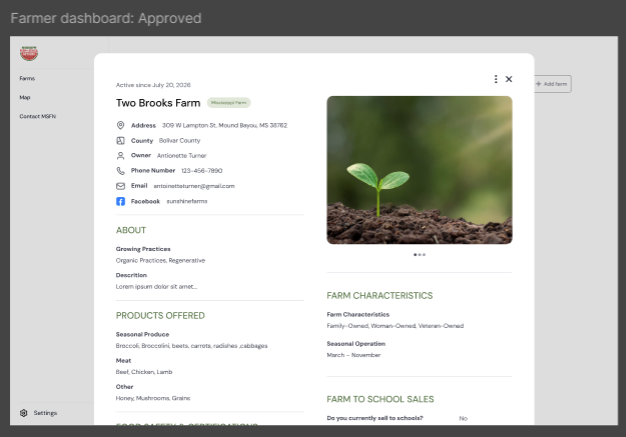The height and width of the screenshot is (437, 626).
Task: Click the Phone Number handset icon
Action: (120, 171)
